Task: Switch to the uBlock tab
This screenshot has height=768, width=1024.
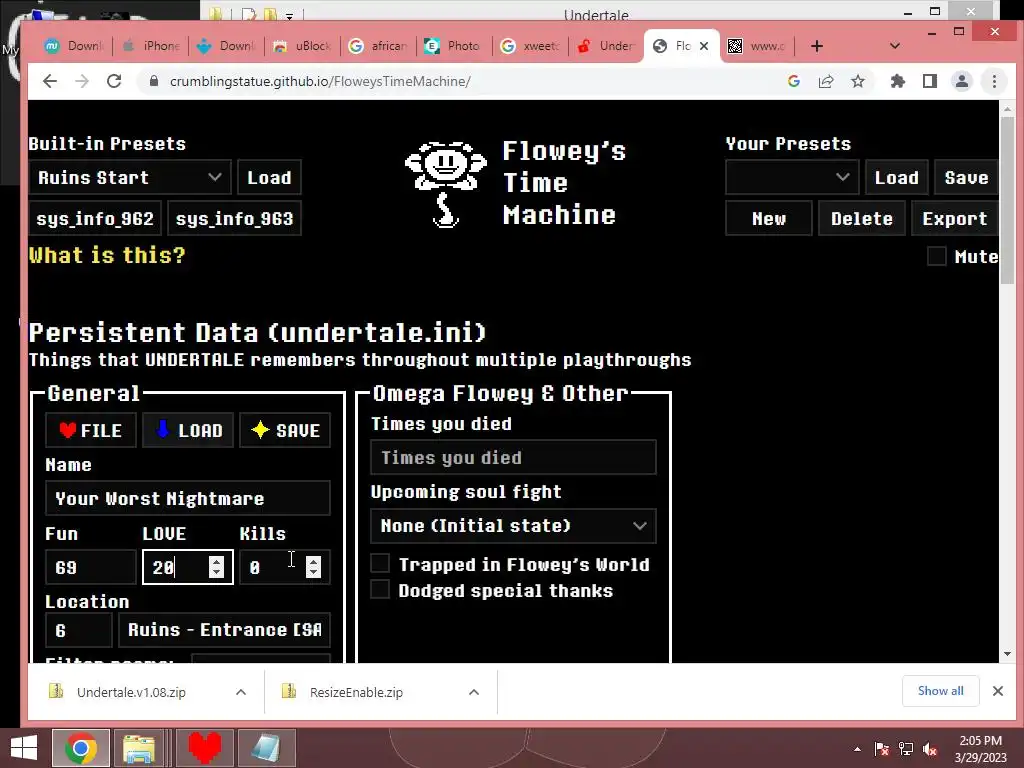Action: [x=302, y=46]
